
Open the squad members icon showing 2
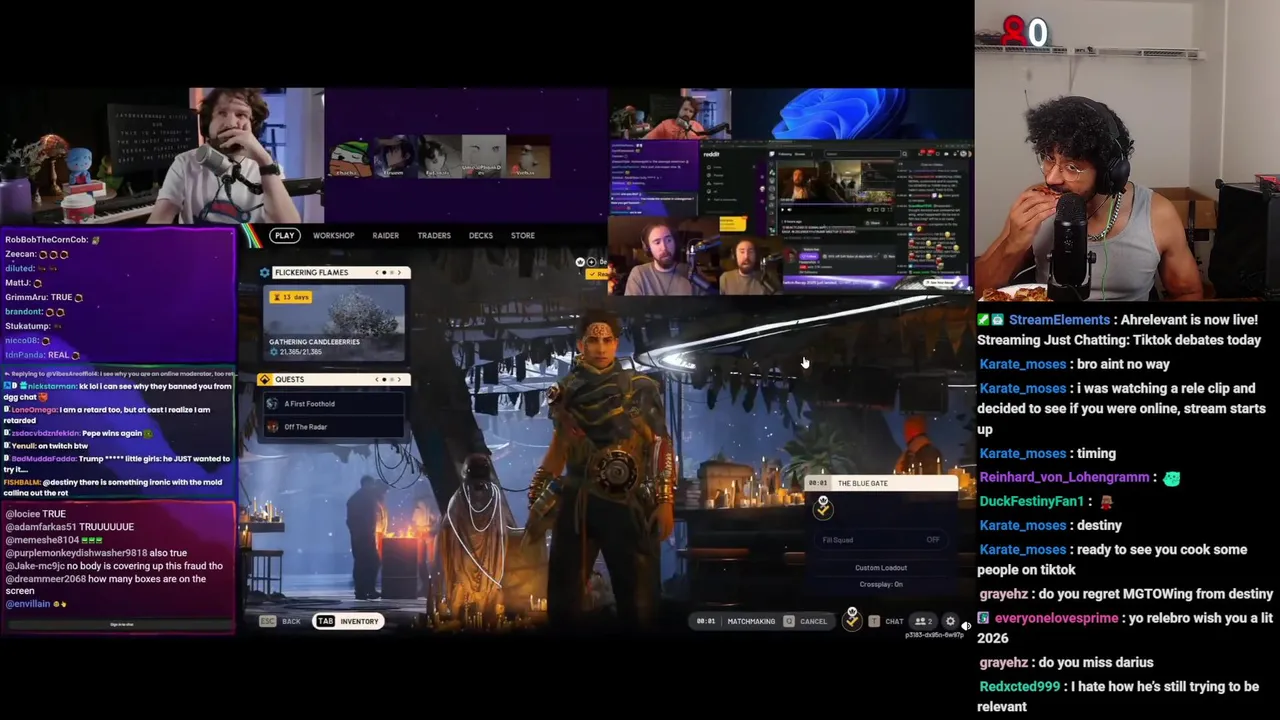coord(923,621)
